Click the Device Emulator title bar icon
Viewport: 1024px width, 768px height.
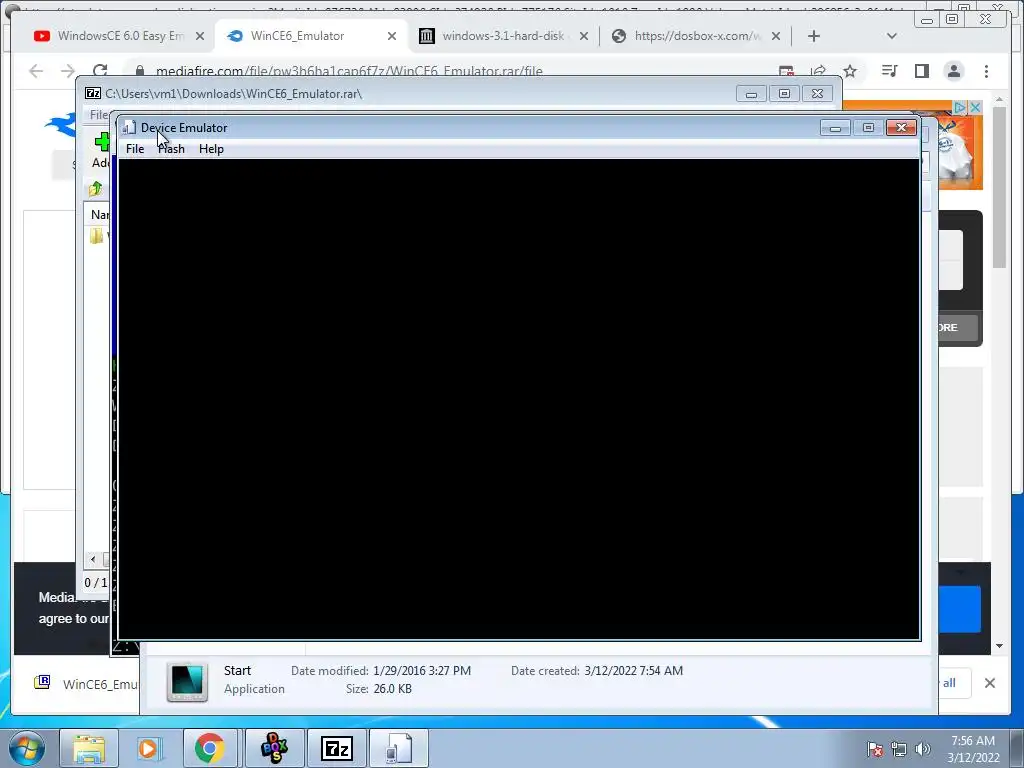point(129,127)
